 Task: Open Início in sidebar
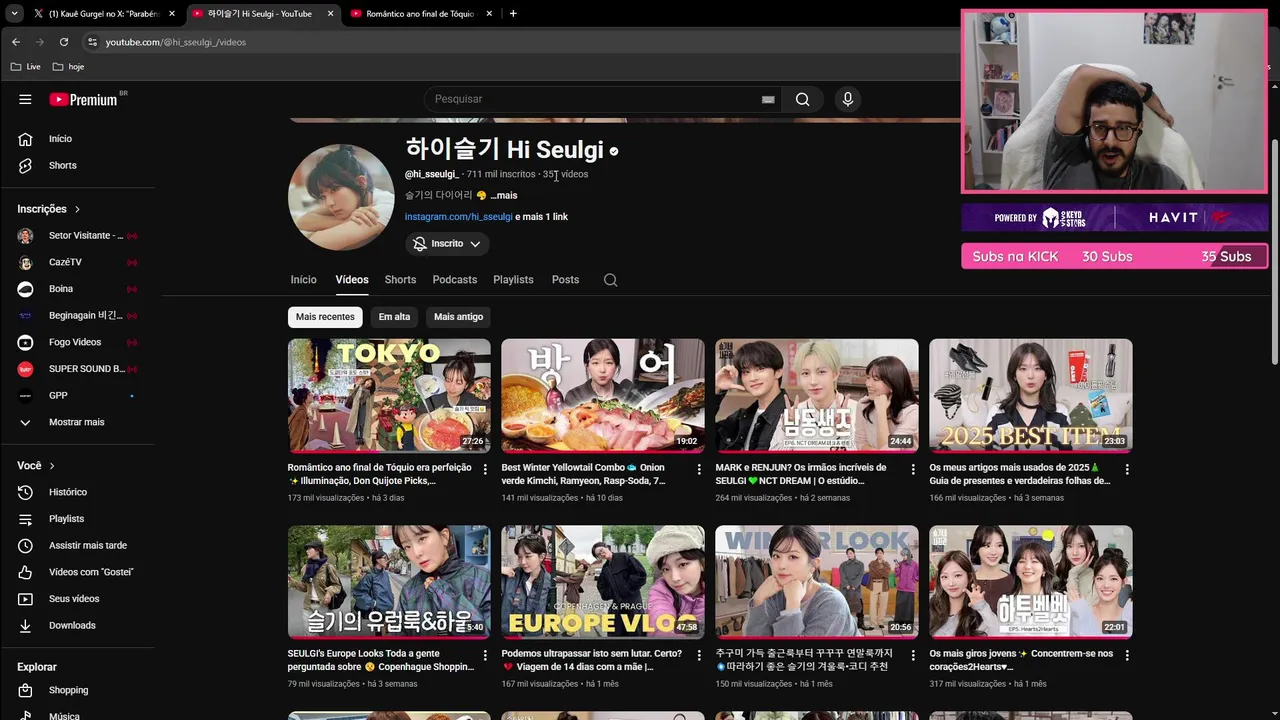78,139
